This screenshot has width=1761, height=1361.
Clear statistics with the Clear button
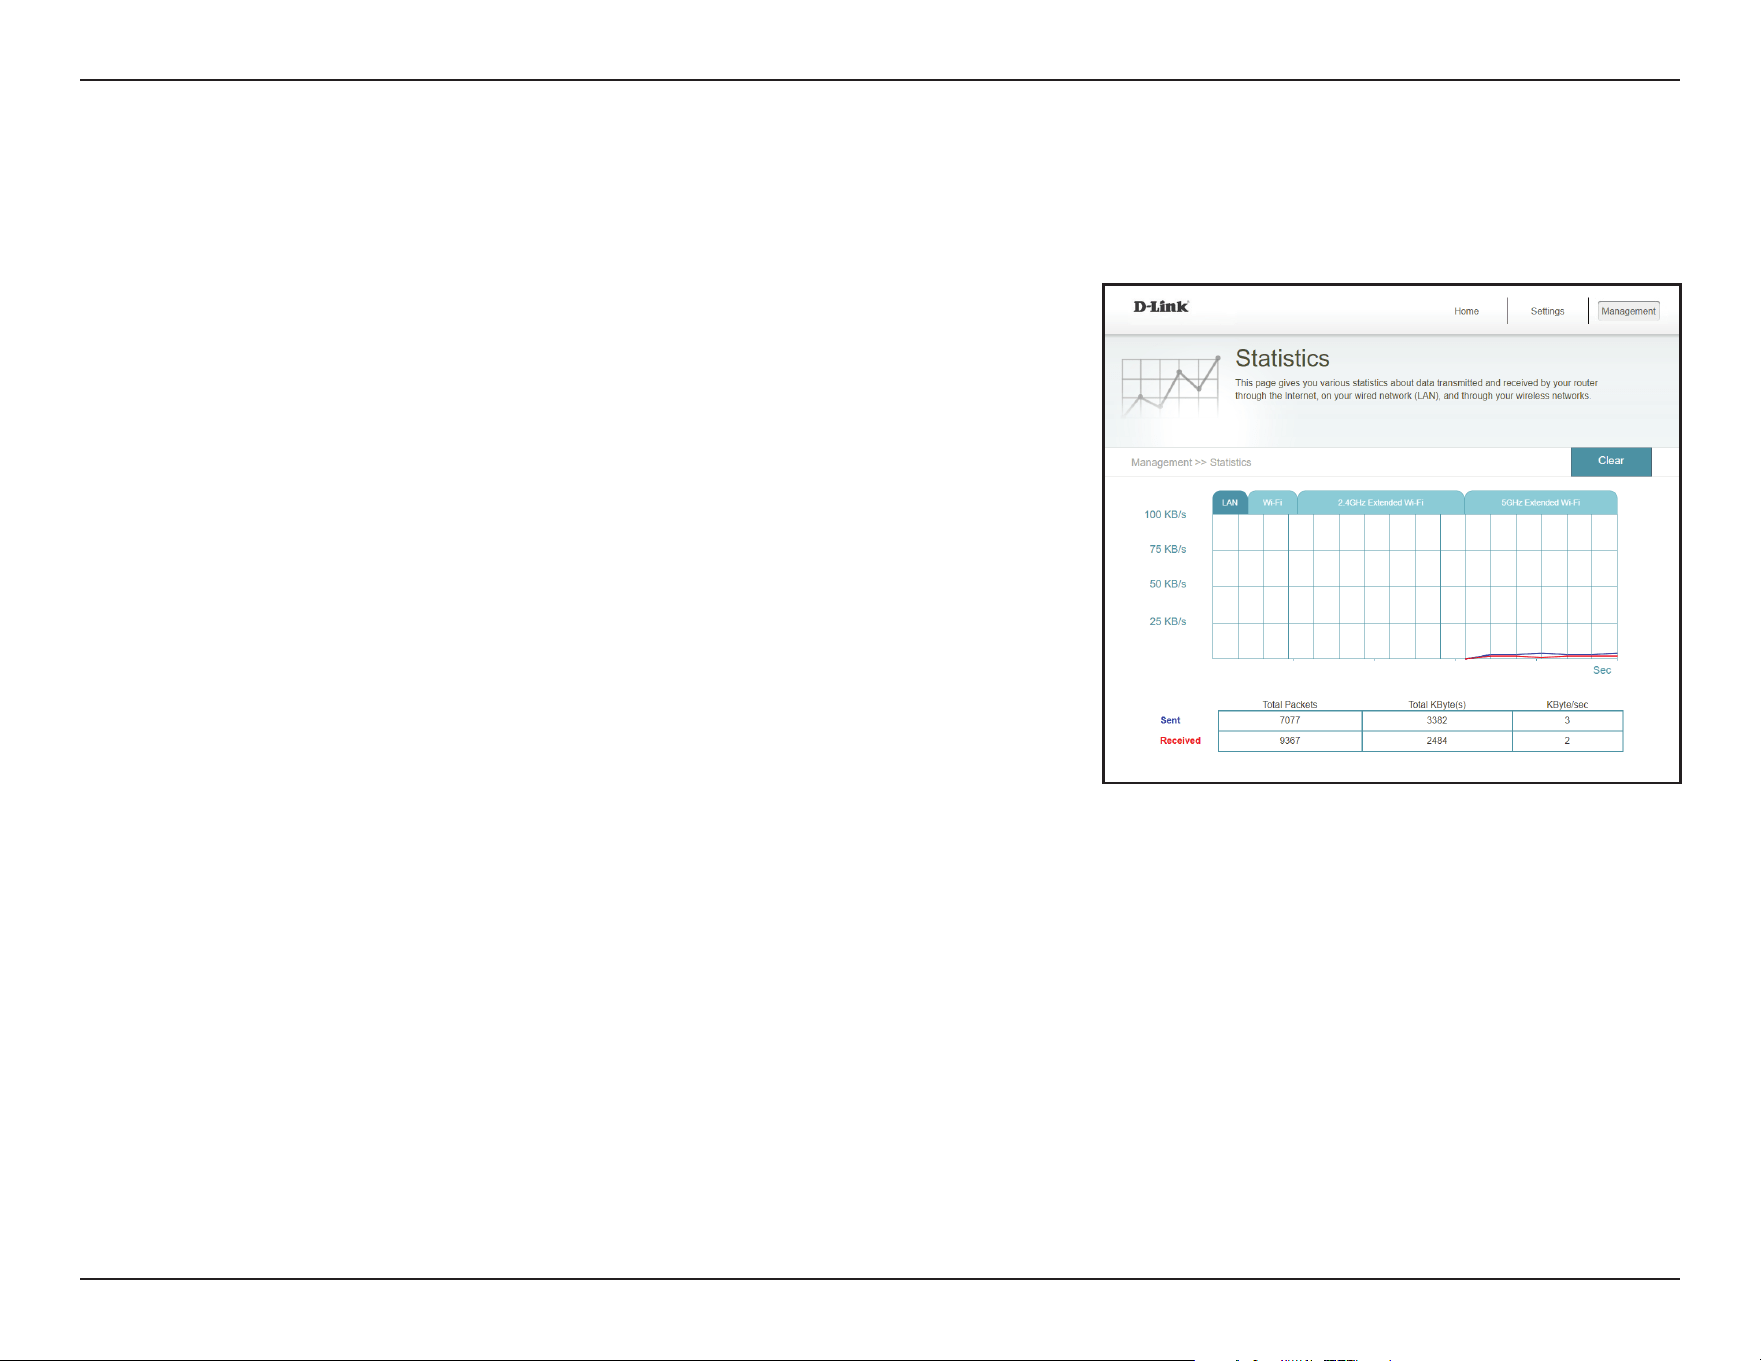1611,461
